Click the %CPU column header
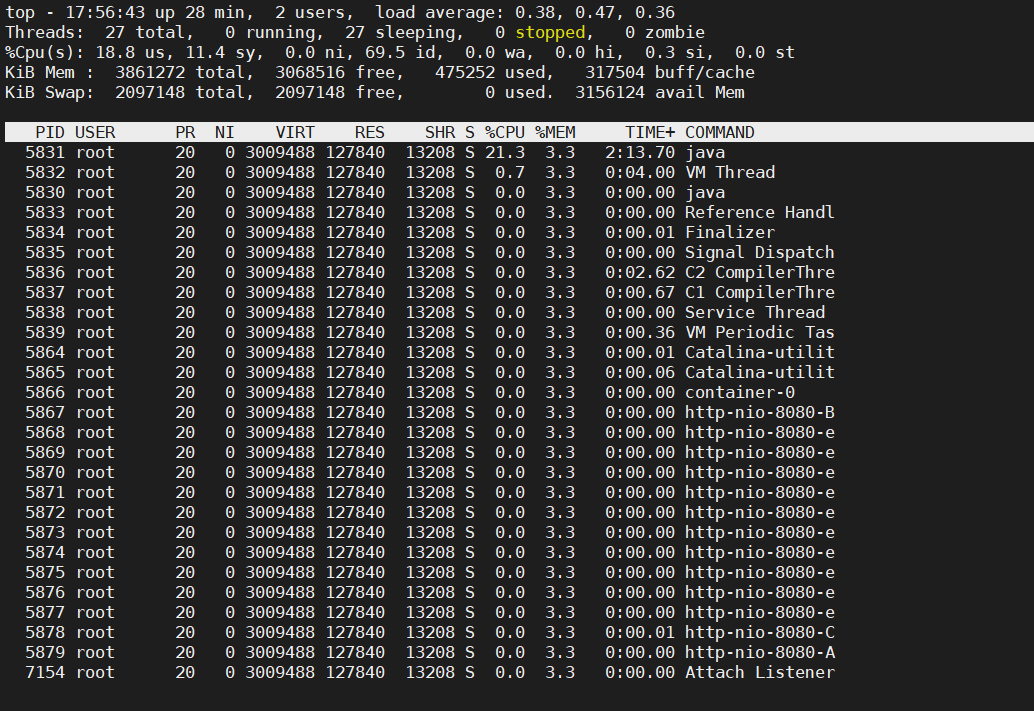Screen dimensions: 1034x711 (x=504, y=131)
